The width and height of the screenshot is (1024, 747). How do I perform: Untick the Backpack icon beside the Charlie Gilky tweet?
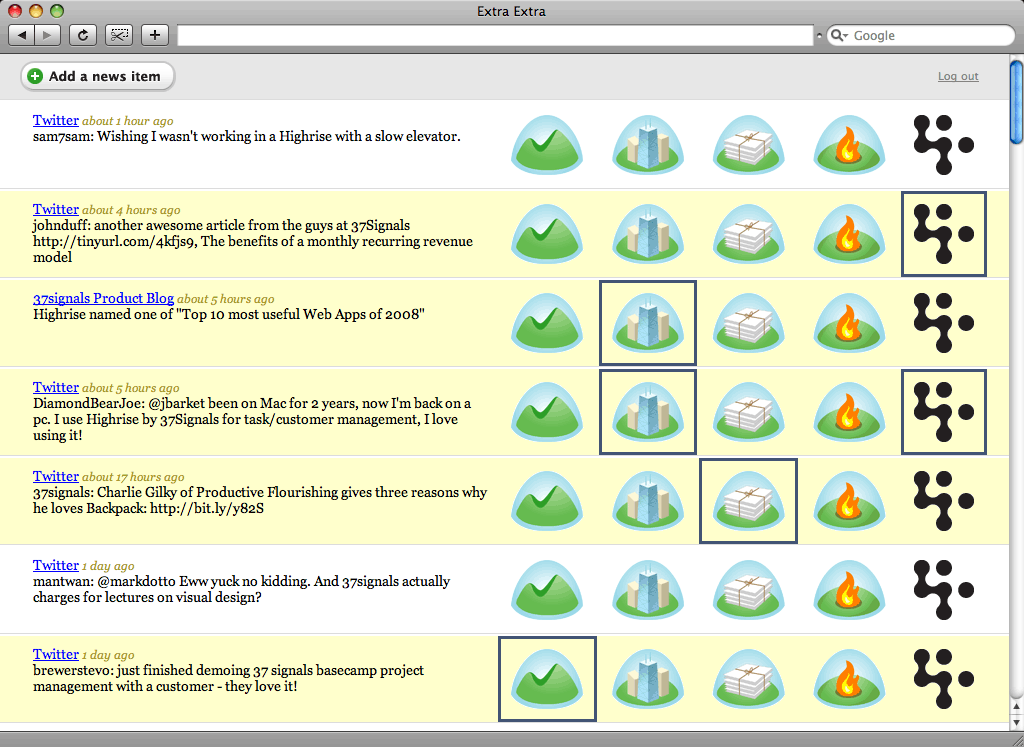click(x=748, y=501)
